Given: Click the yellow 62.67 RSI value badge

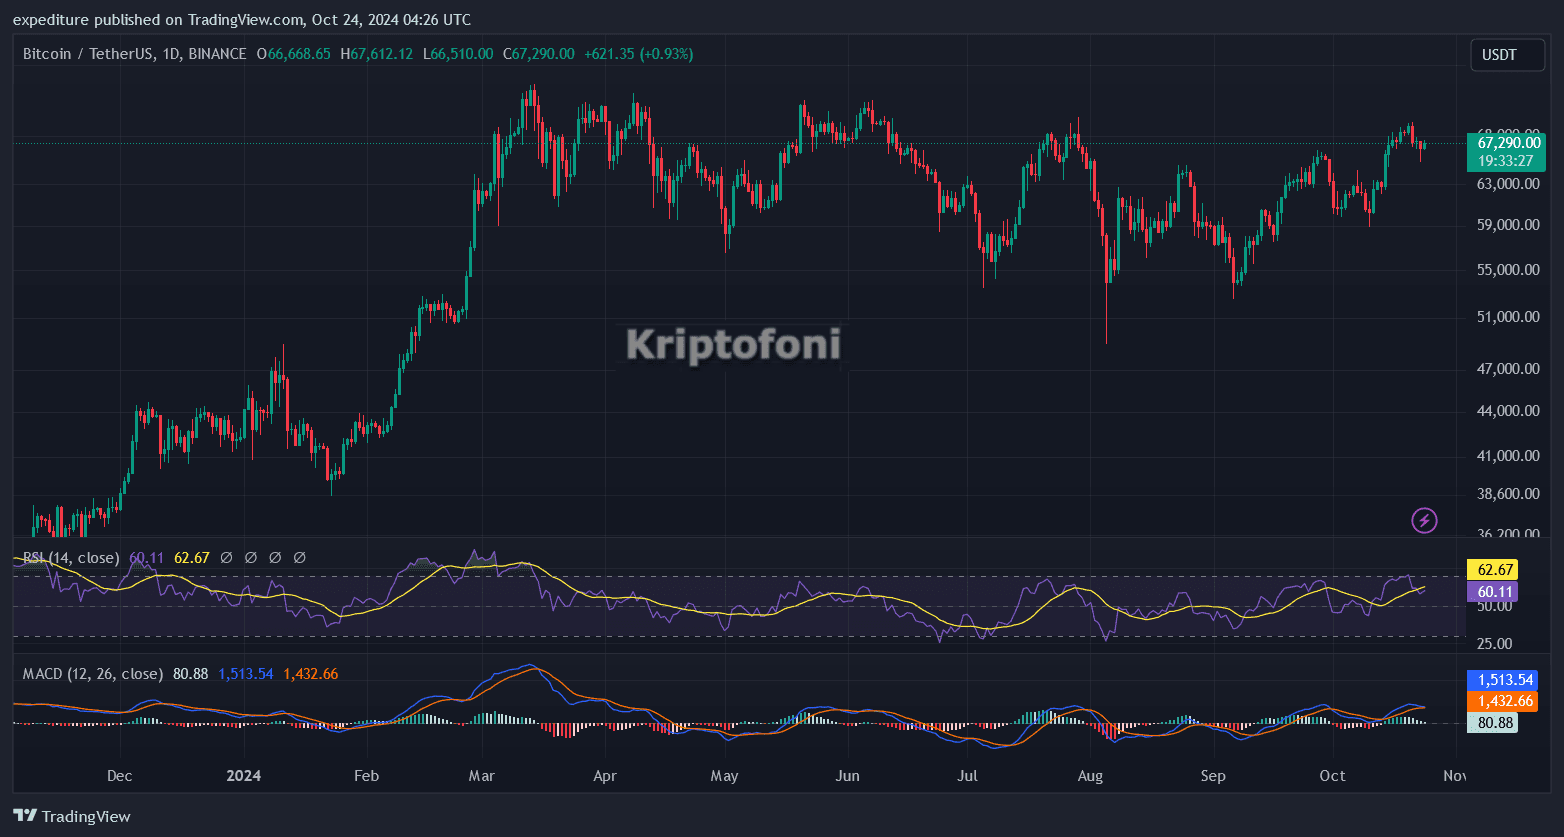Looking at the screenshot, I should (1493, 568).
